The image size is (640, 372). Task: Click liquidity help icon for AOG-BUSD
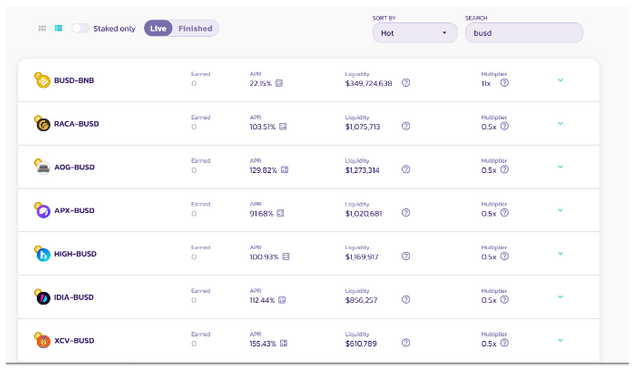pyautogui.click(x=406, y=169)
